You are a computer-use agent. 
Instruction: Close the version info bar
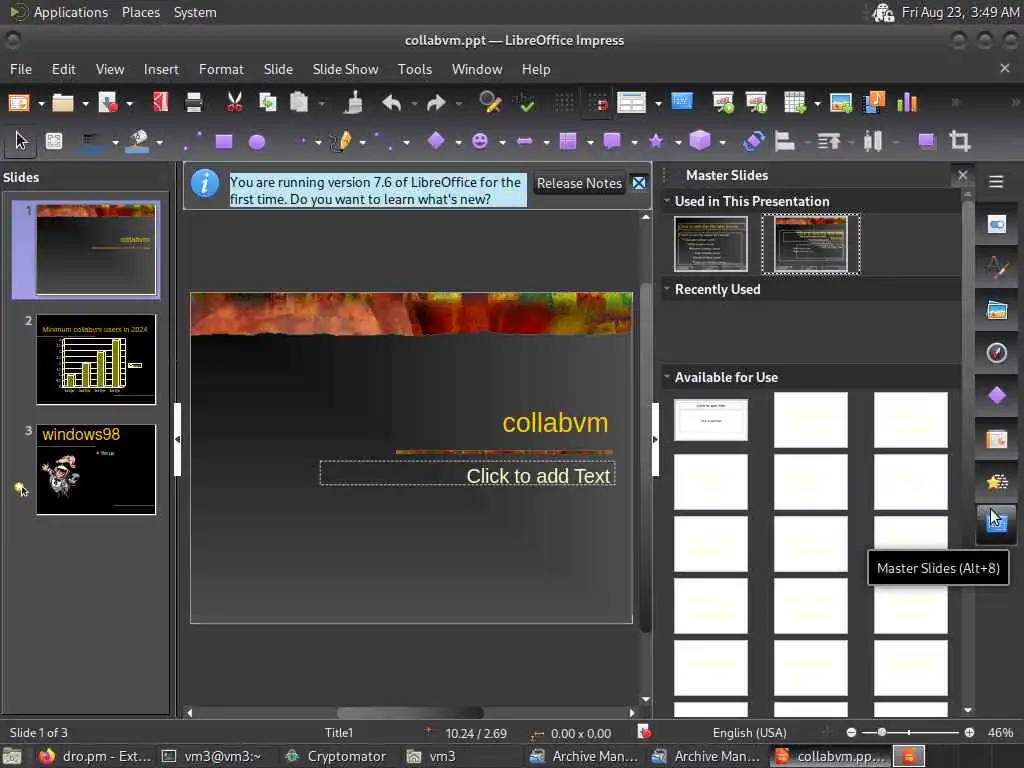pyautogui.click(x=639, y=184)
